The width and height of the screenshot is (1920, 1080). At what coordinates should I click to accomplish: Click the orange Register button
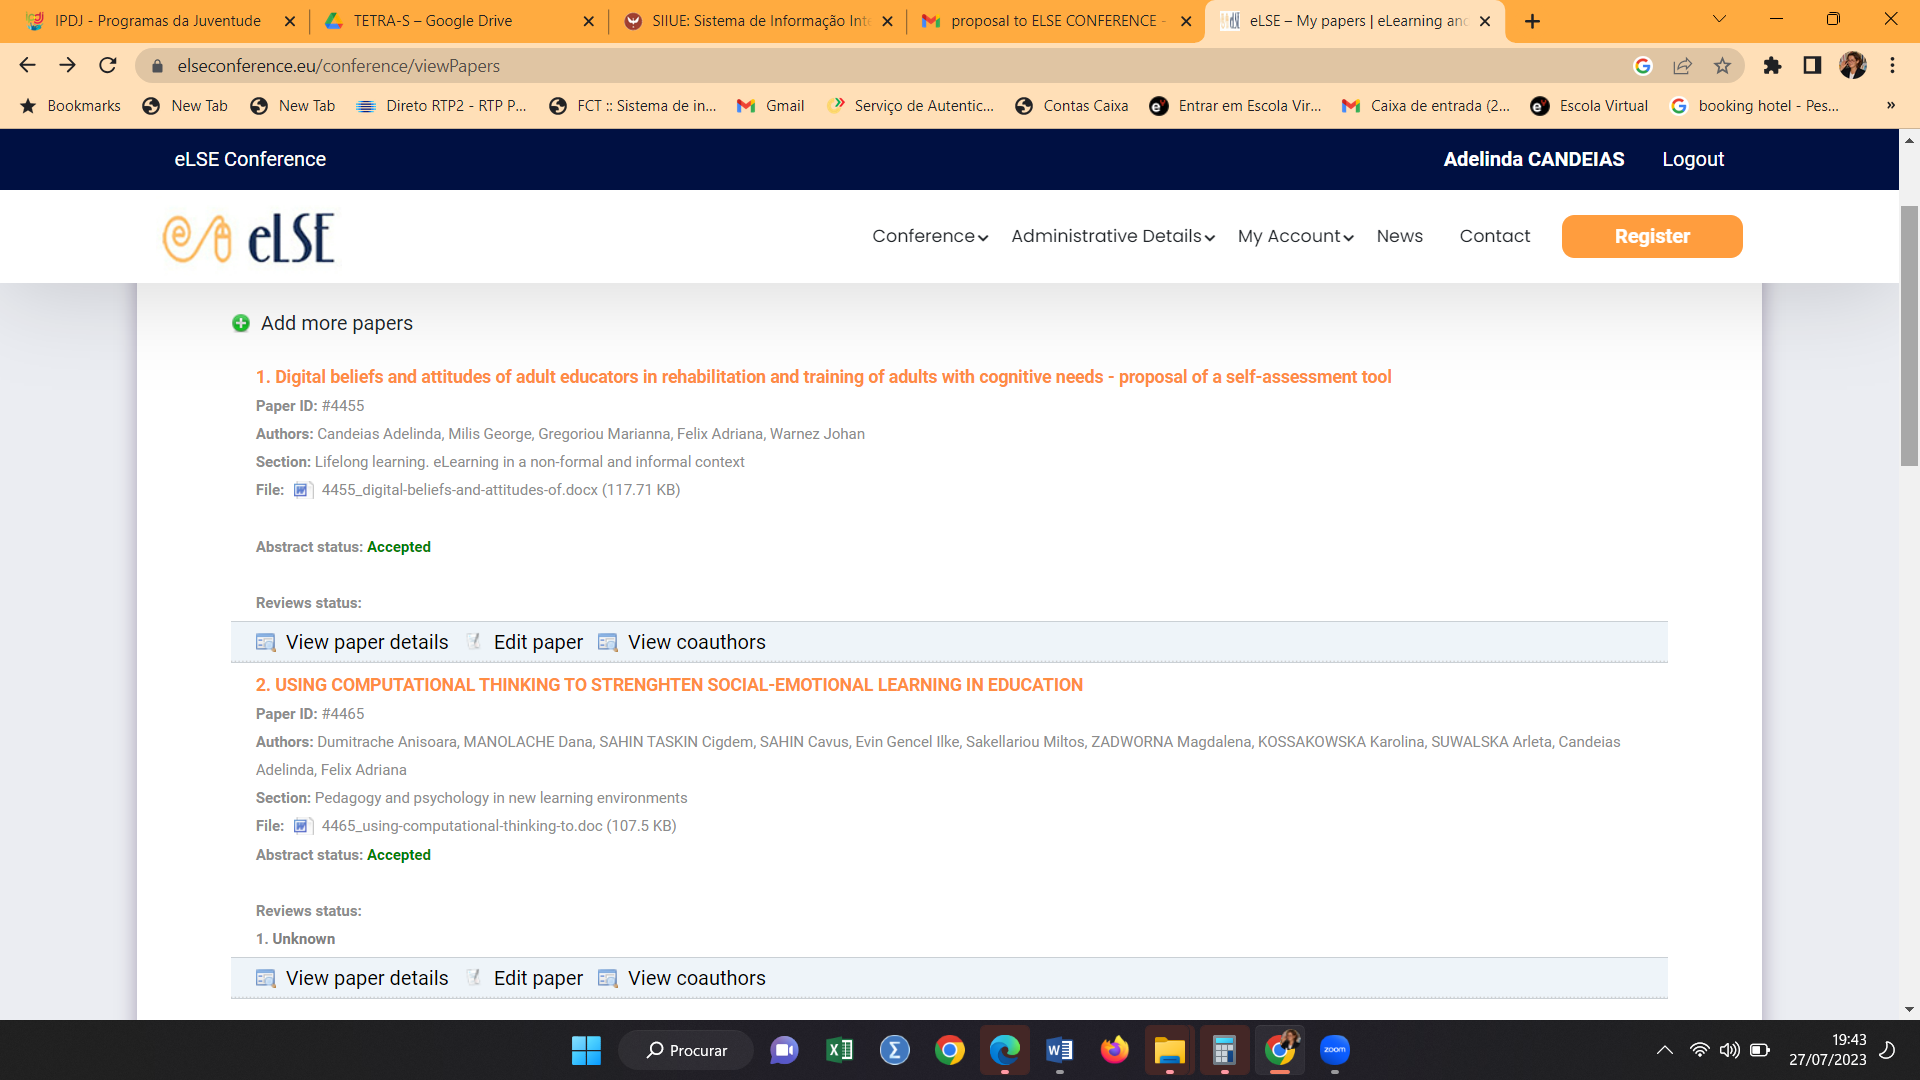1652,236
